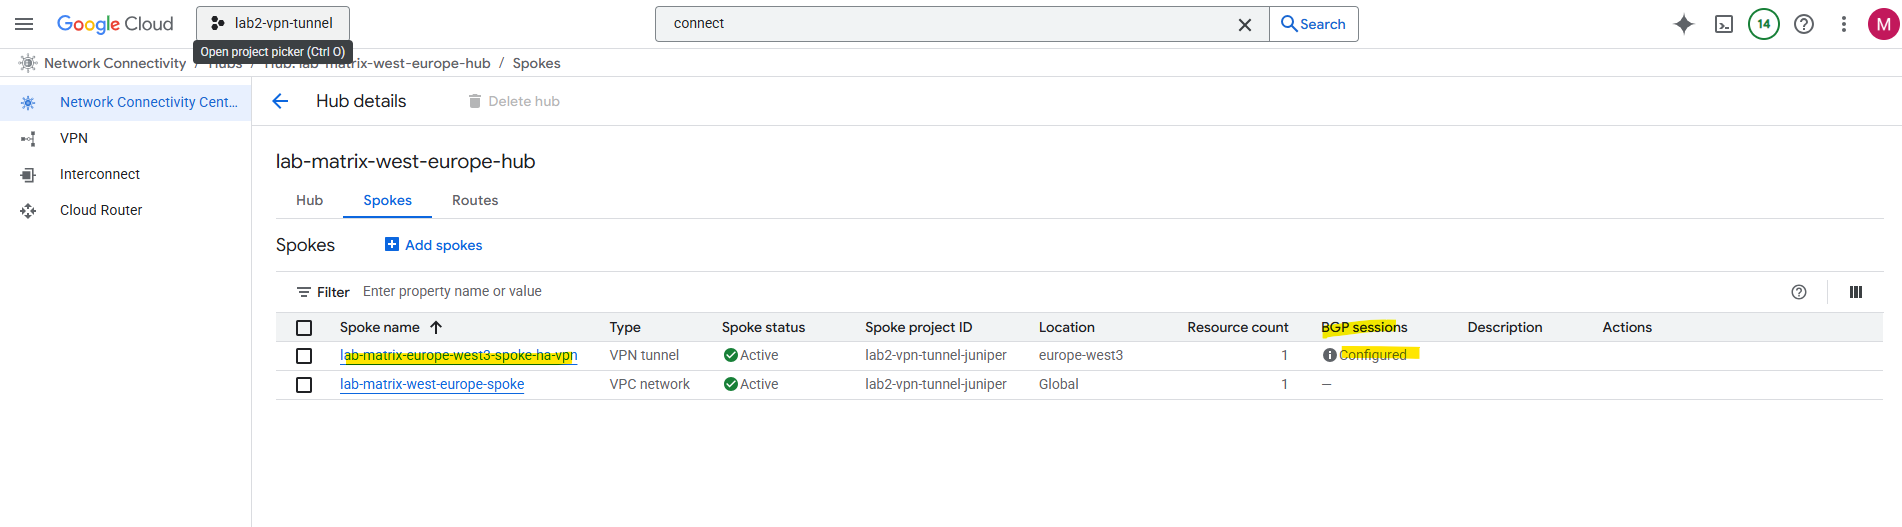Switch to the Routes tab
1902x527 pixels.
click(475, 200)
